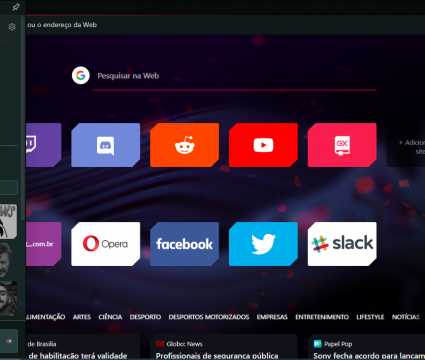
Task: Open the Discord speed dial tile
Action: coord(106,145)
